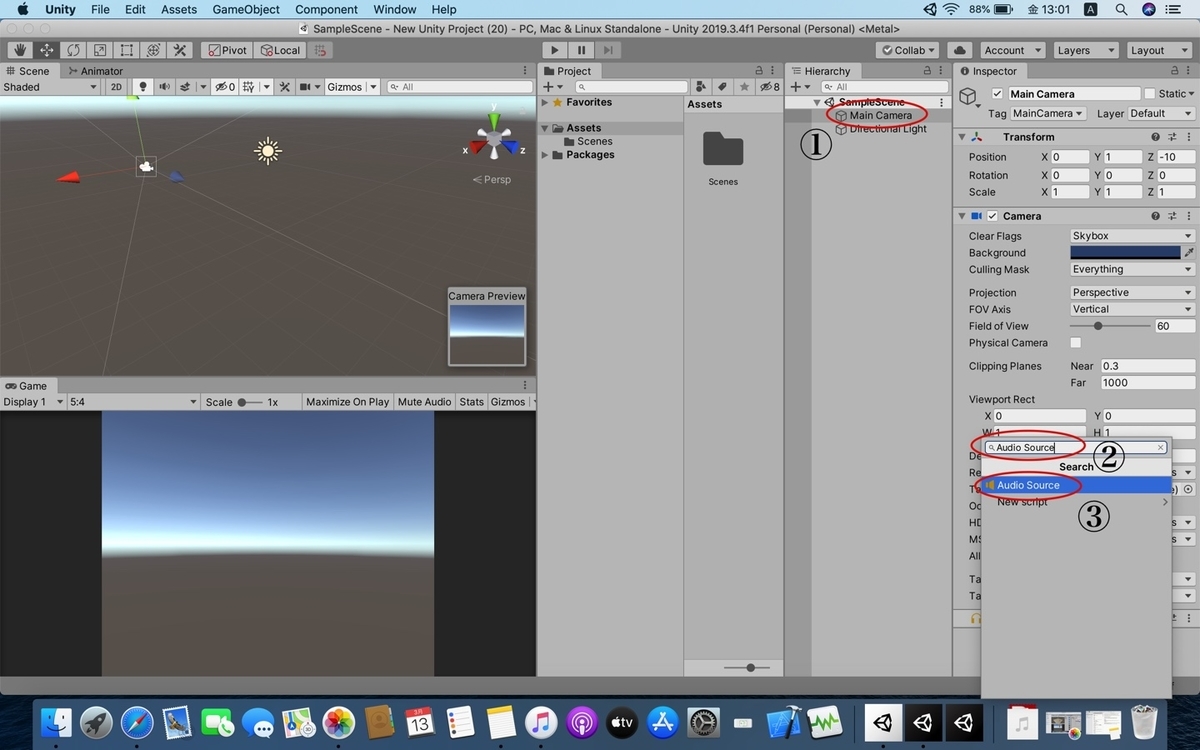This screenshot has width=1200, height=750.
Task: Enable Maximize On Play in the Game view
Action: coord(347,401)
